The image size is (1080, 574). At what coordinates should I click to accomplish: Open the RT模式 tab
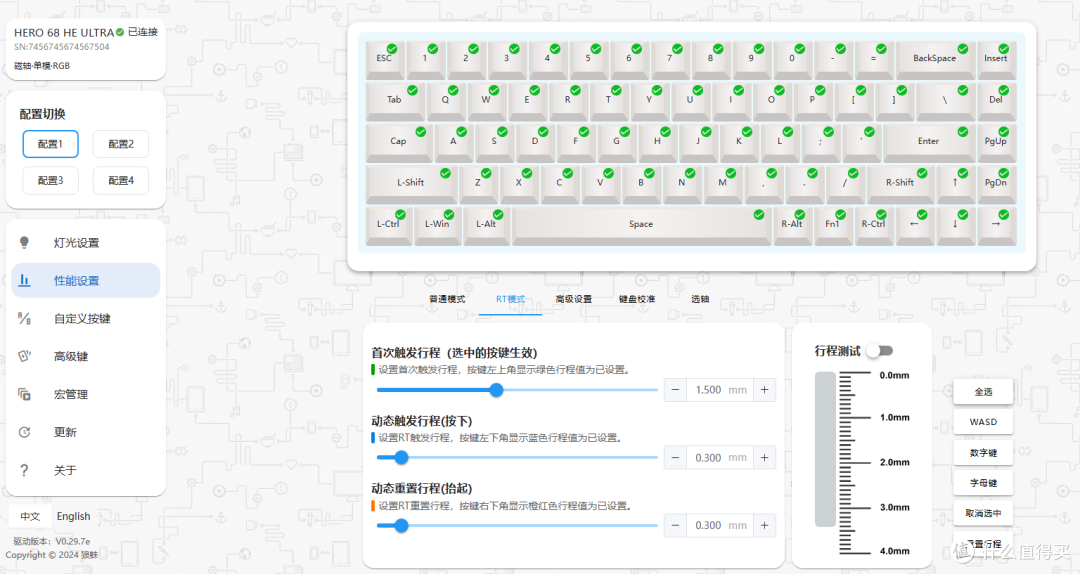pos(510,299)
